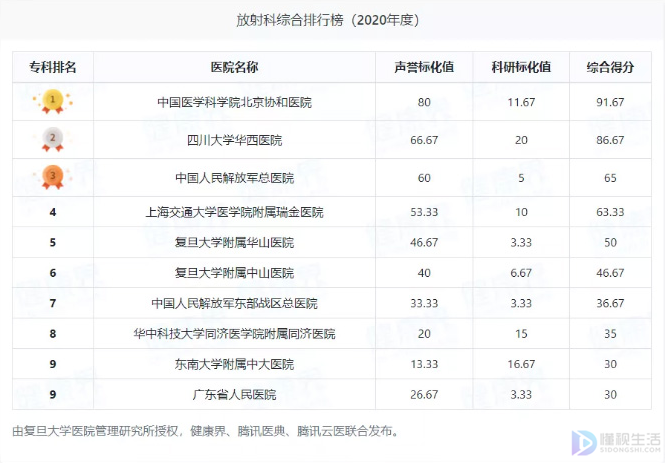Screen dimensions: 665x463
Task: Click rank number 8 cell
Action: pos(53,334)
